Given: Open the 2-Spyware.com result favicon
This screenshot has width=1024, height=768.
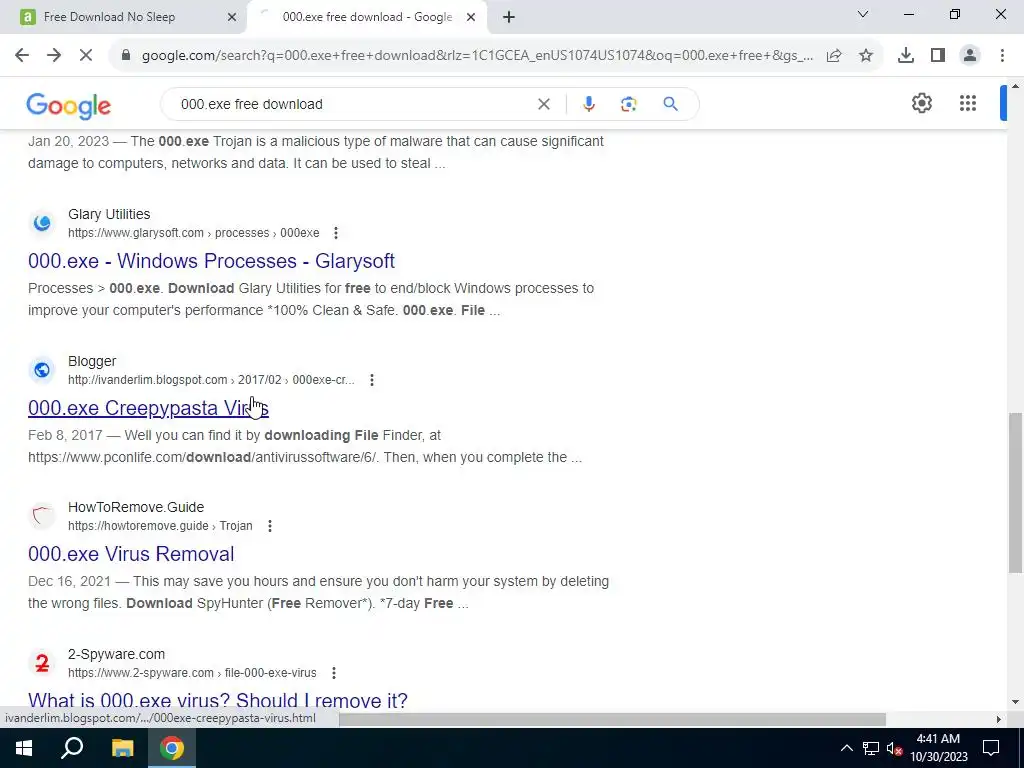Looking at the screenshot, I should (42, 663).
